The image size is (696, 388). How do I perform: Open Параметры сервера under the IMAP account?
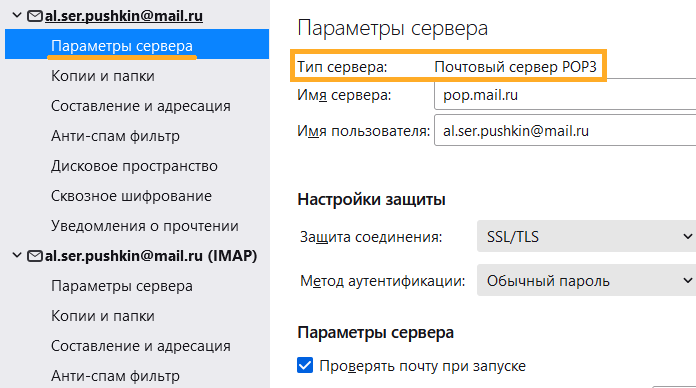click(137, 286)
